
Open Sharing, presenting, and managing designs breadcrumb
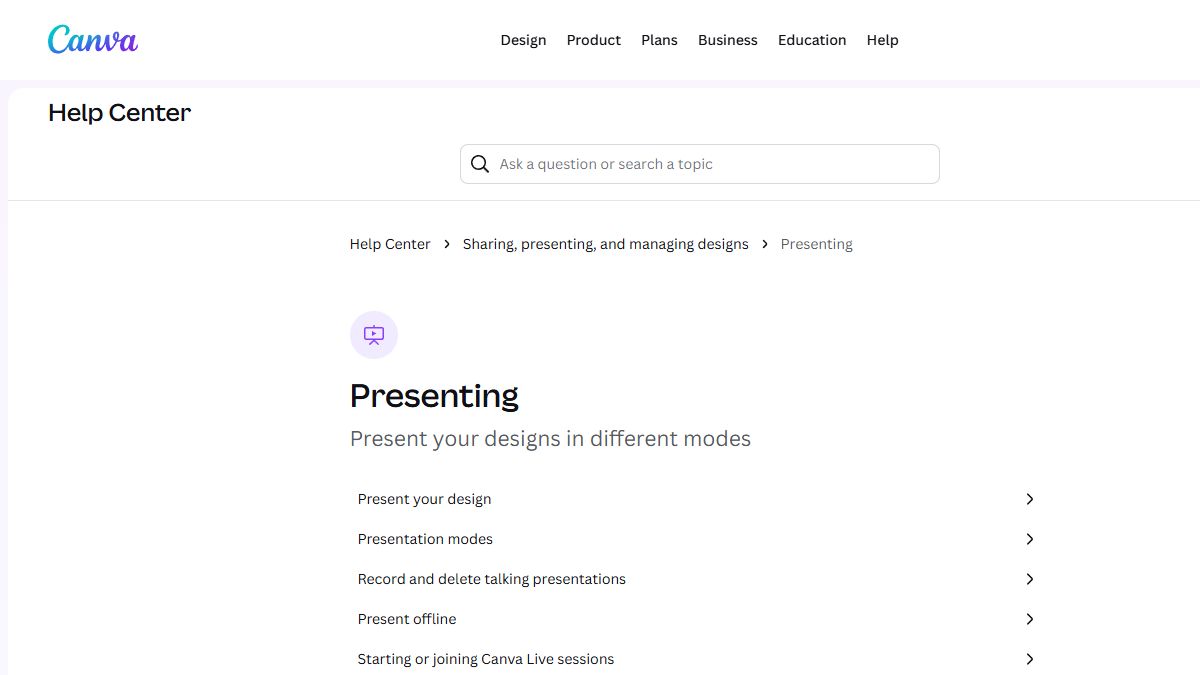(x=606, y=244)
